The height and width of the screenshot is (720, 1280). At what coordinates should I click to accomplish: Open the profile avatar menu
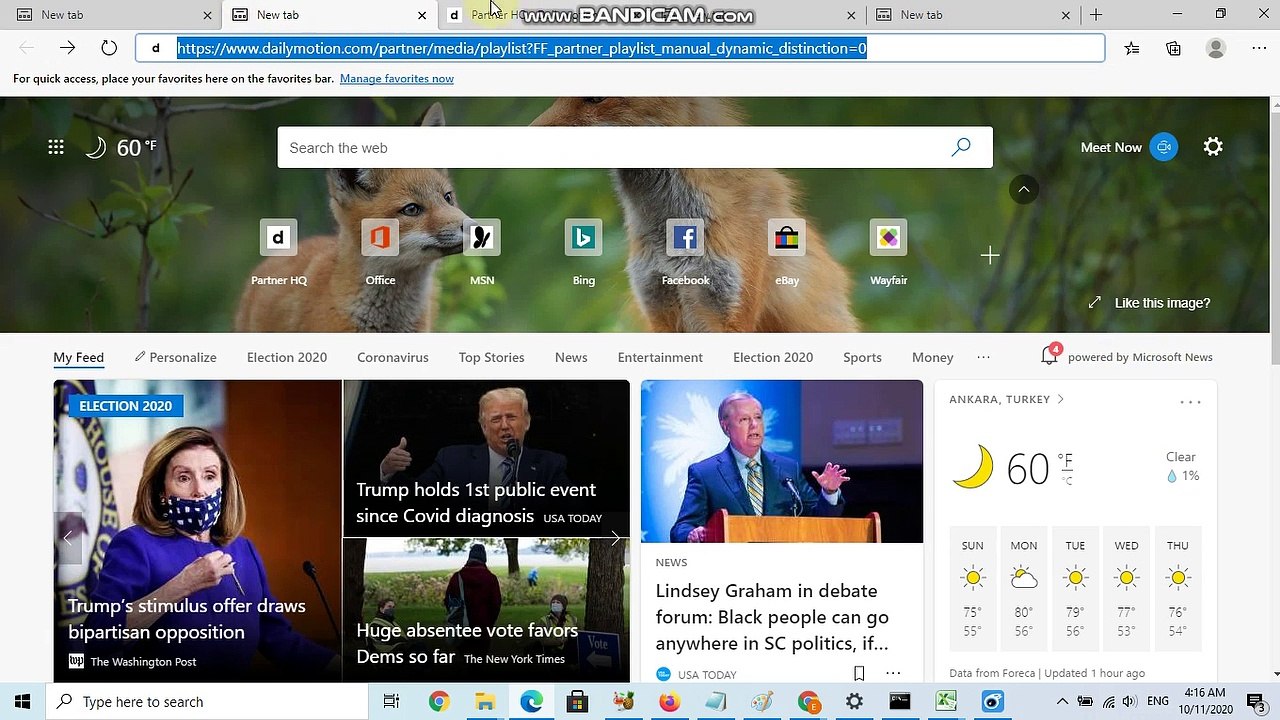(x=1216, y=48)
